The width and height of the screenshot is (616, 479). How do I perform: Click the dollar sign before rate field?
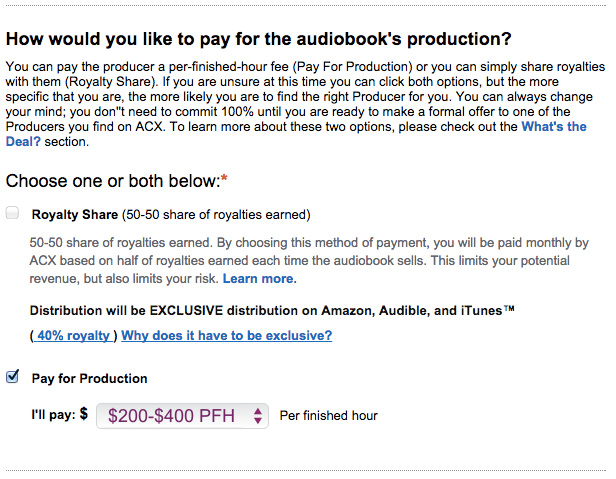(84, 414)
